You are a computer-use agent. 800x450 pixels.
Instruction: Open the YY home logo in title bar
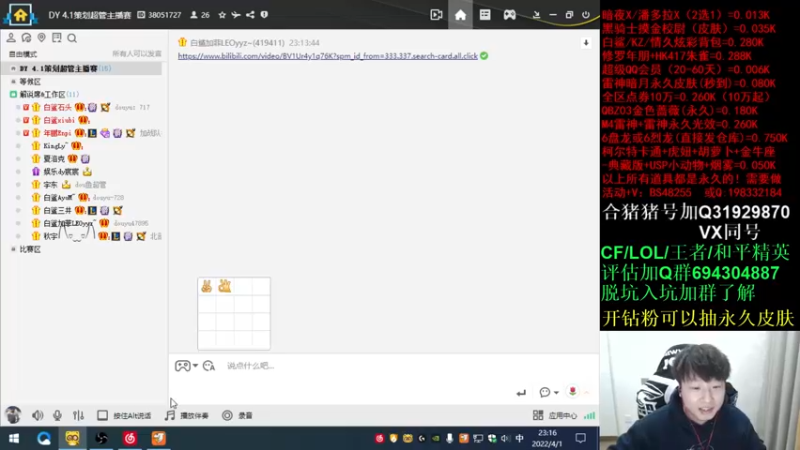[20, 14]
